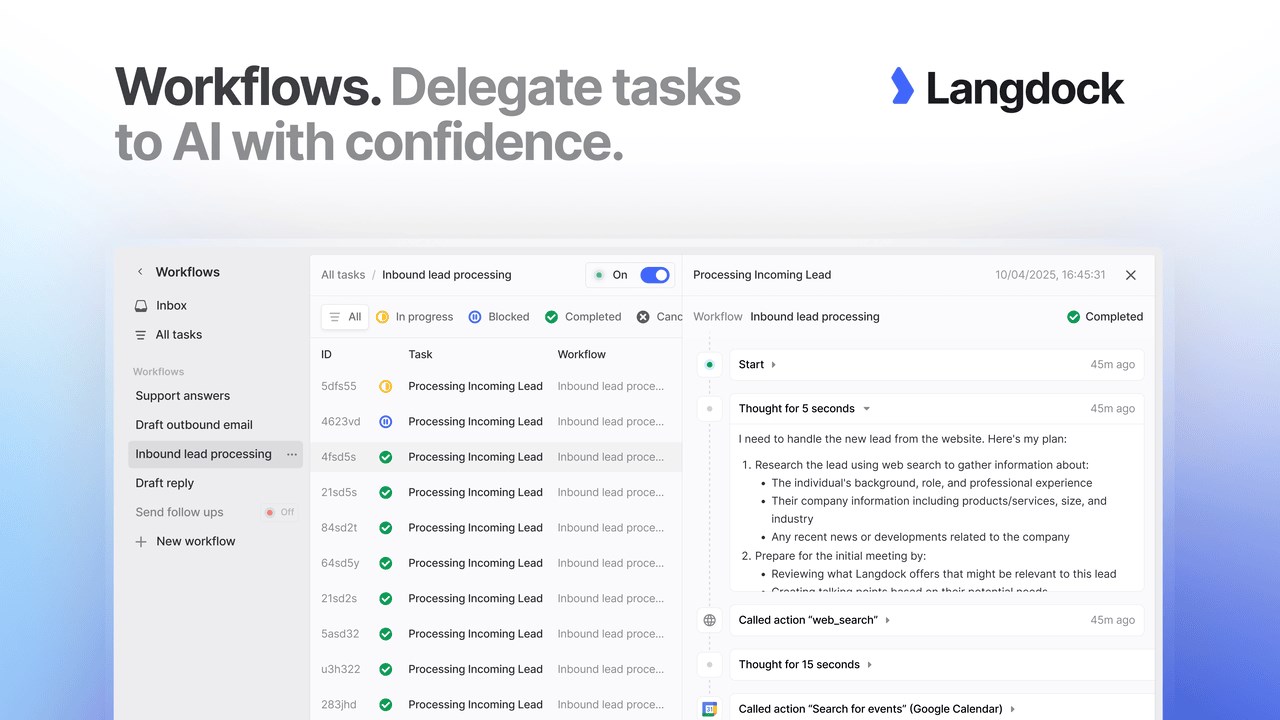Click the in-progress status icon of task 5dfs55
Screen dimensions: 1280x720
coord(386,386)
